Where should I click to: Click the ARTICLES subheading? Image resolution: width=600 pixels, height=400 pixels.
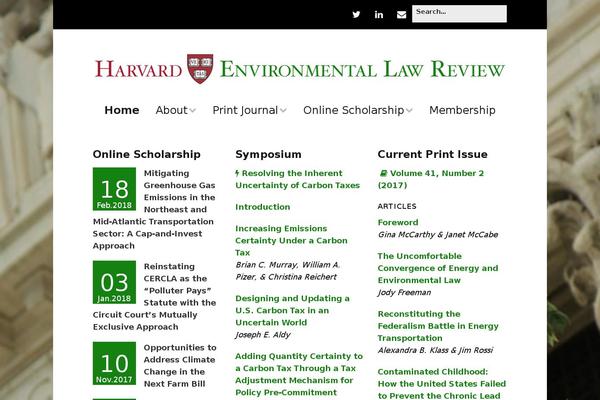(397, 206)
